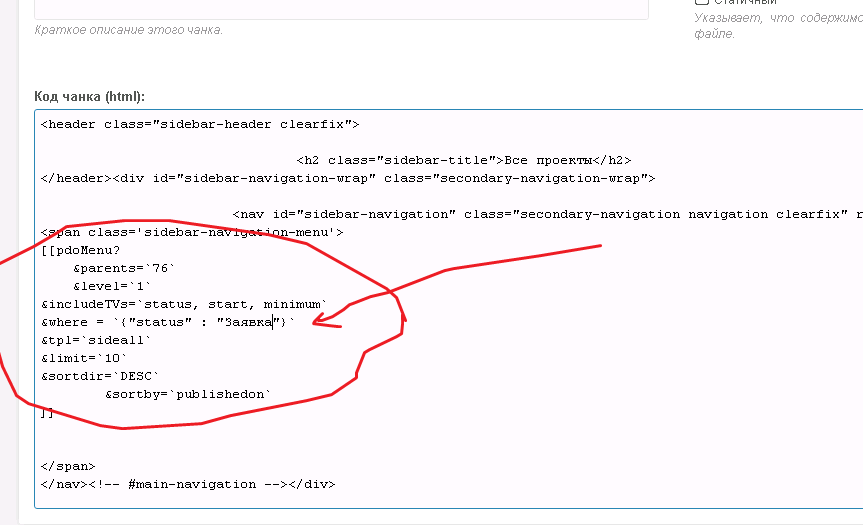The height and width of the screenshot is (525, 863).
Task: Click the 'Краткое описание этого чанка' hint text
Action: pyautogui.click(x=129, y=30)
